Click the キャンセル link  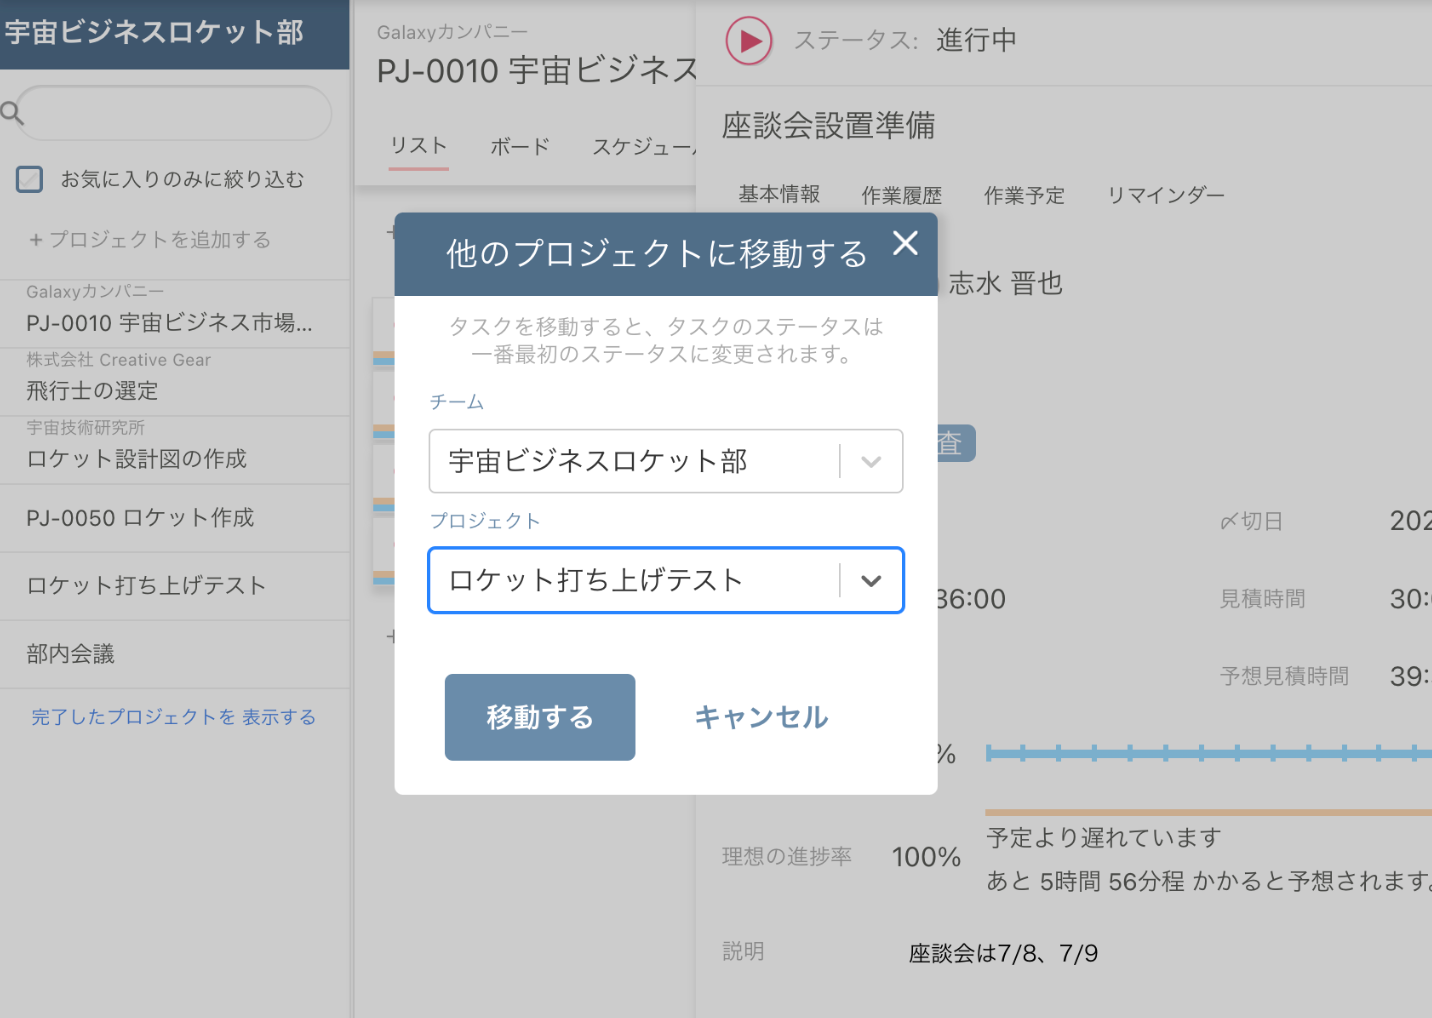pyautogui.click(x=760, y=717)
